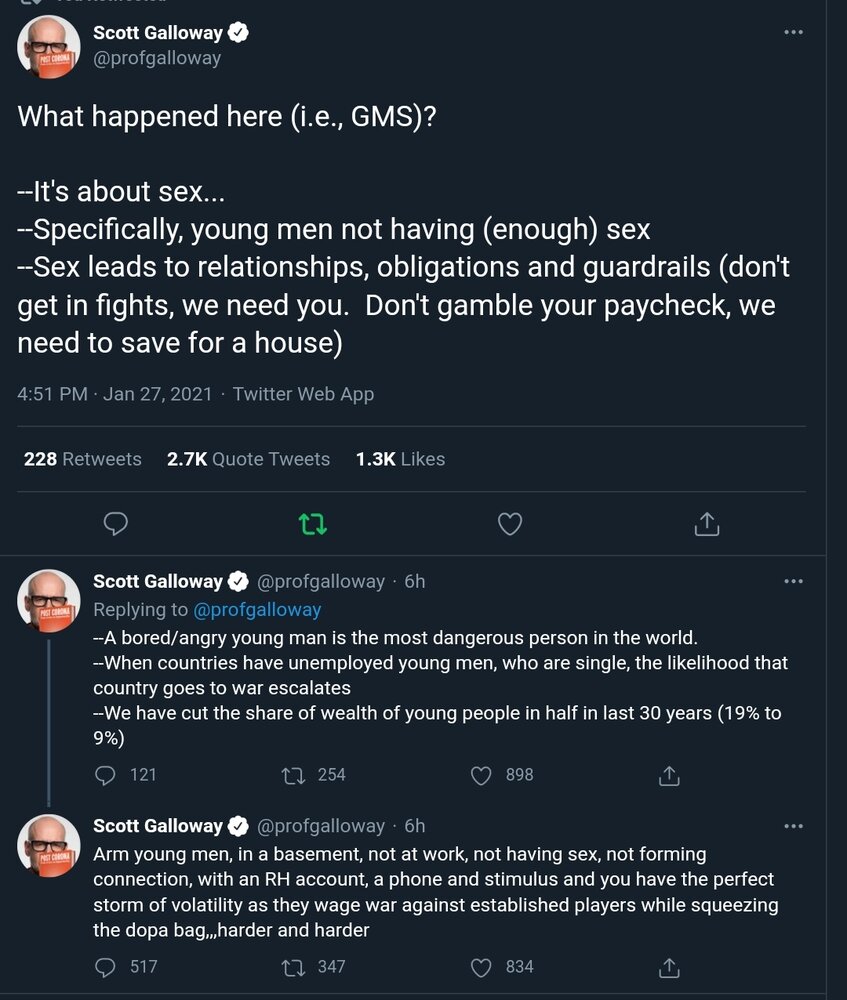Open more options on bored/angry reply
847x1000 pixels.
(x=793, y=581)
